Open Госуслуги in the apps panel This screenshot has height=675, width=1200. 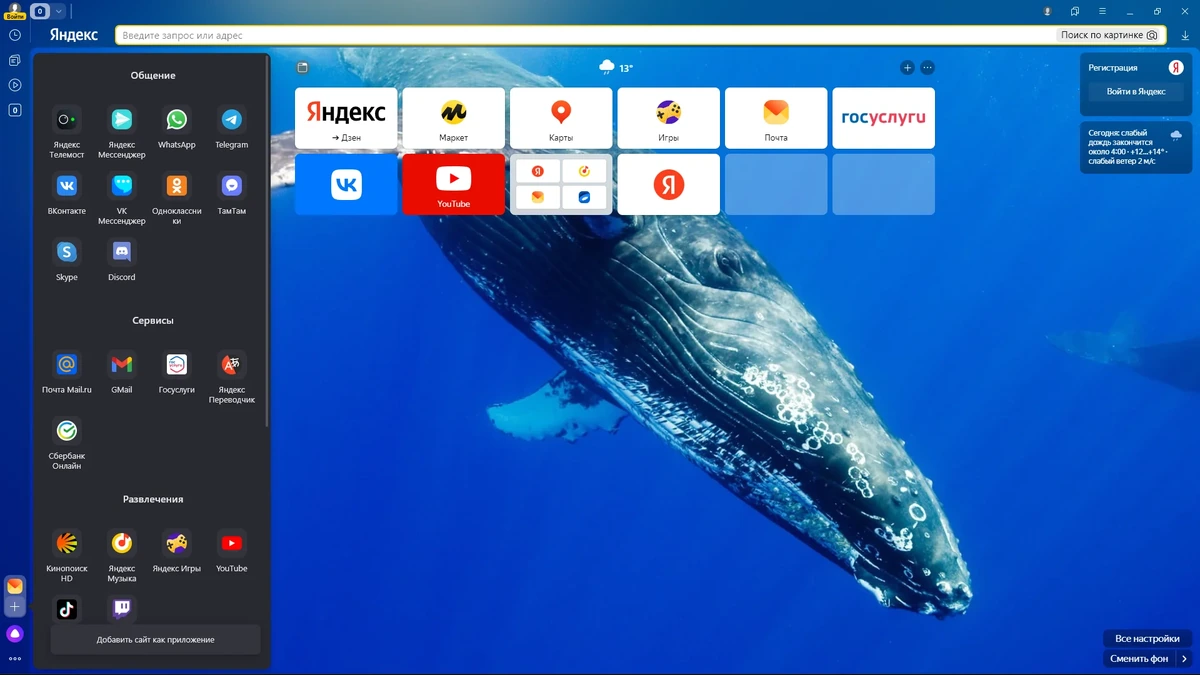(177, 365)
